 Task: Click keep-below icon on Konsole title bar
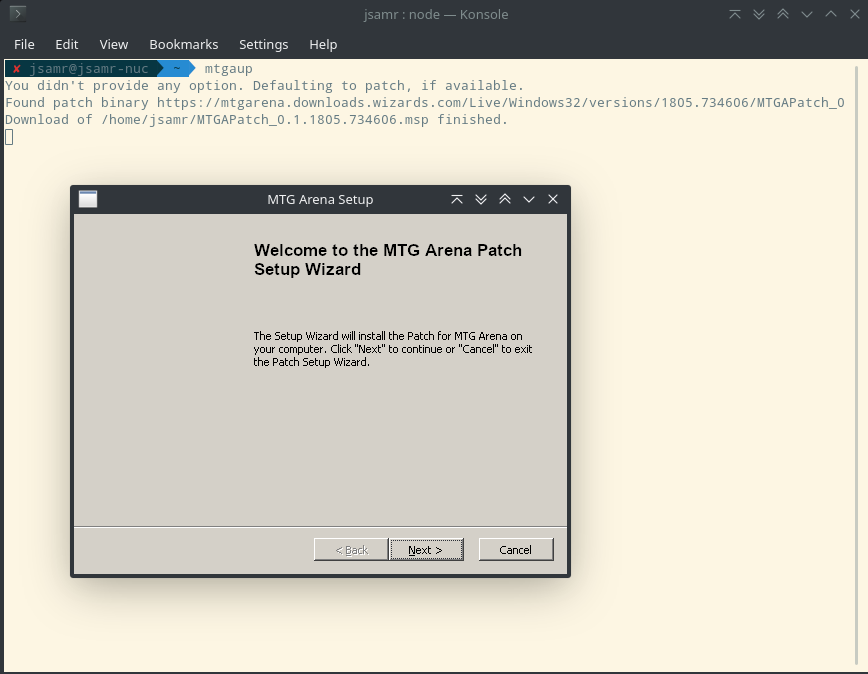click(759, 14)
